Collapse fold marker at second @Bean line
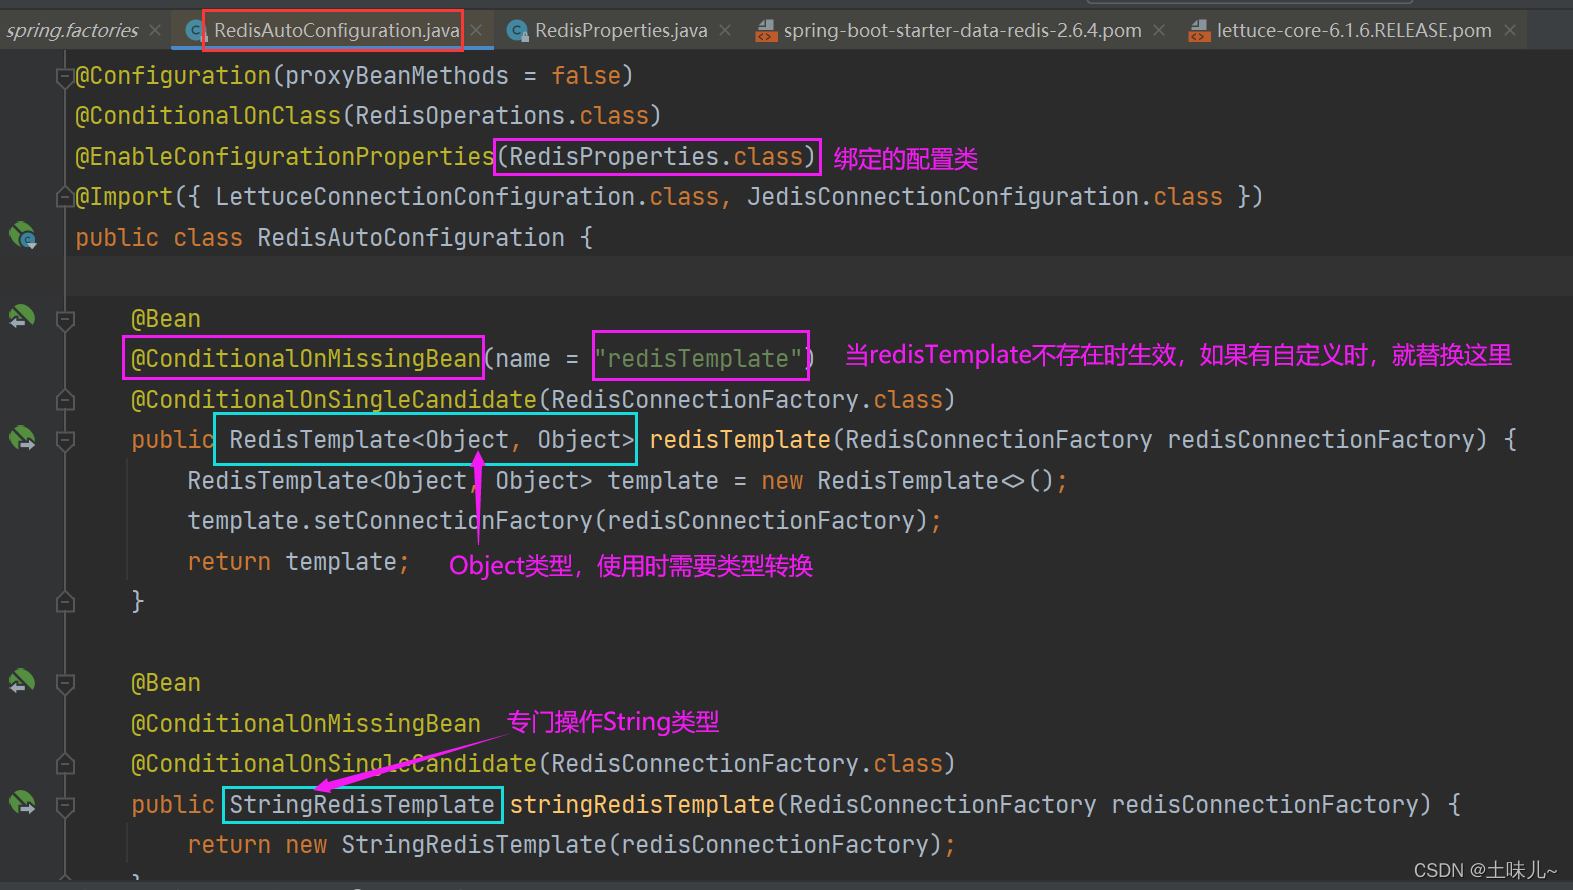Screen dimensions: 1573x890 65,684
